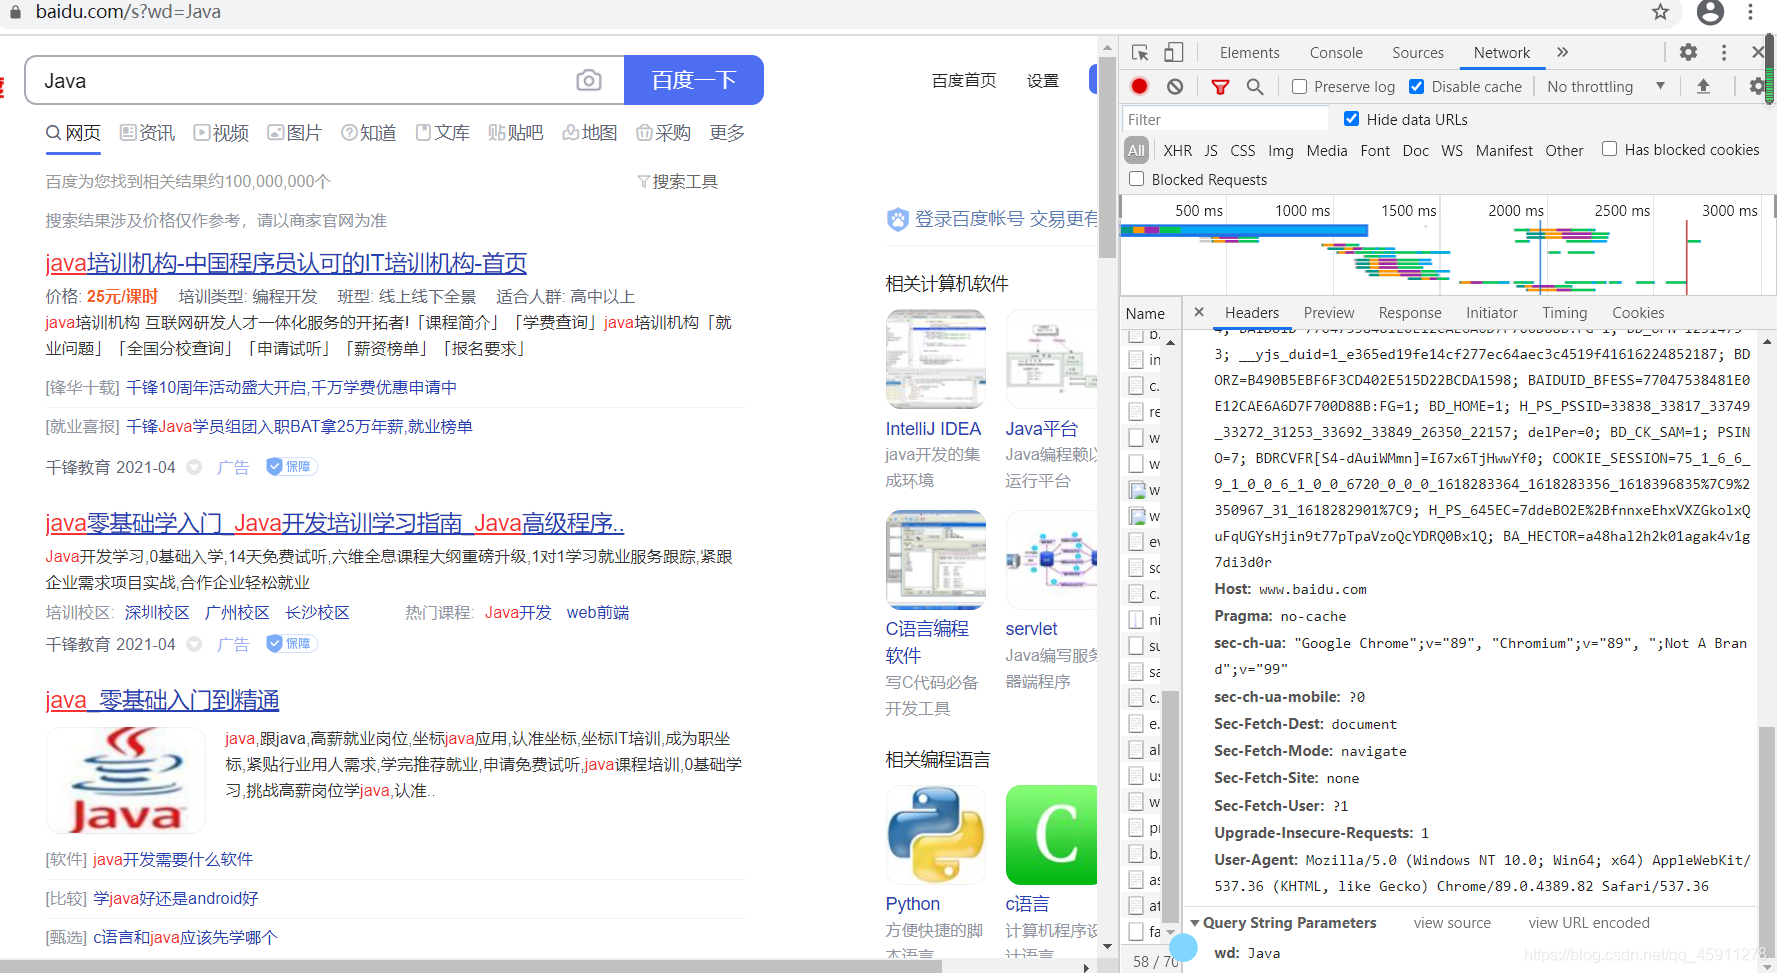Open the 图片 search category
Image resolution: width=1777 pixels, height=973 pixels.
pos(295,133)
